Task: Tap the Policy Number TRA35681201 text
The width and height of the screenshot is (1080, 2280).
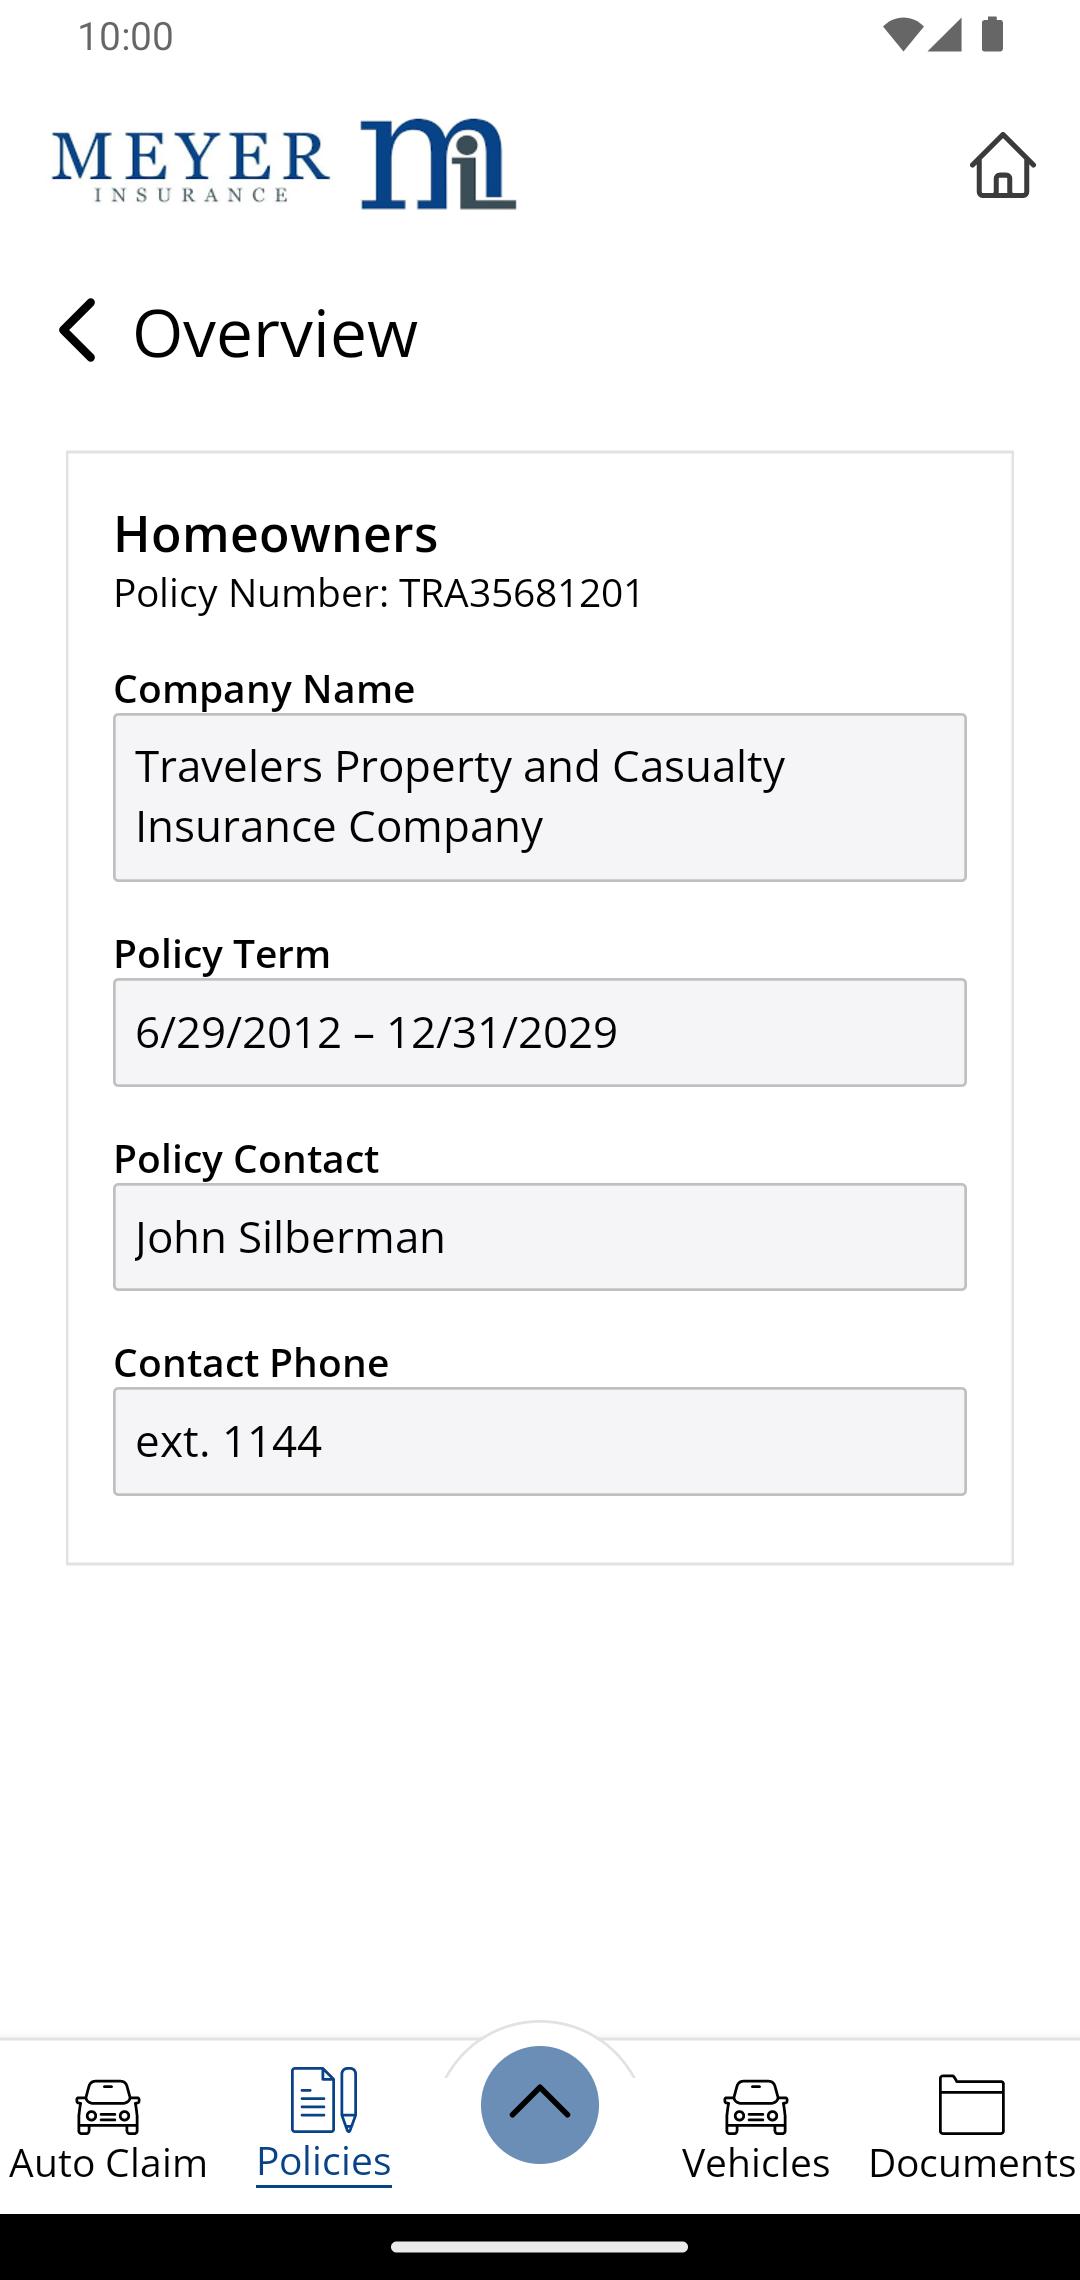Action: click(378, 593)
